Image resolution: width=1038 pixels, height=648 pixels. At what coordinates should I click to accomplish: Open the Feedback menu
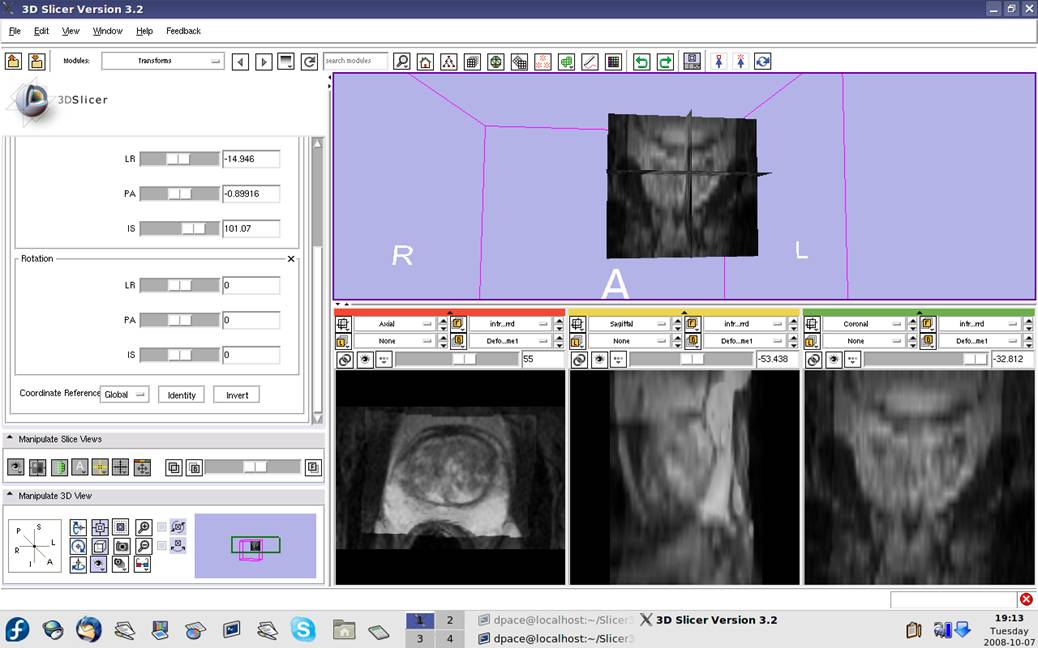[183, 31]
